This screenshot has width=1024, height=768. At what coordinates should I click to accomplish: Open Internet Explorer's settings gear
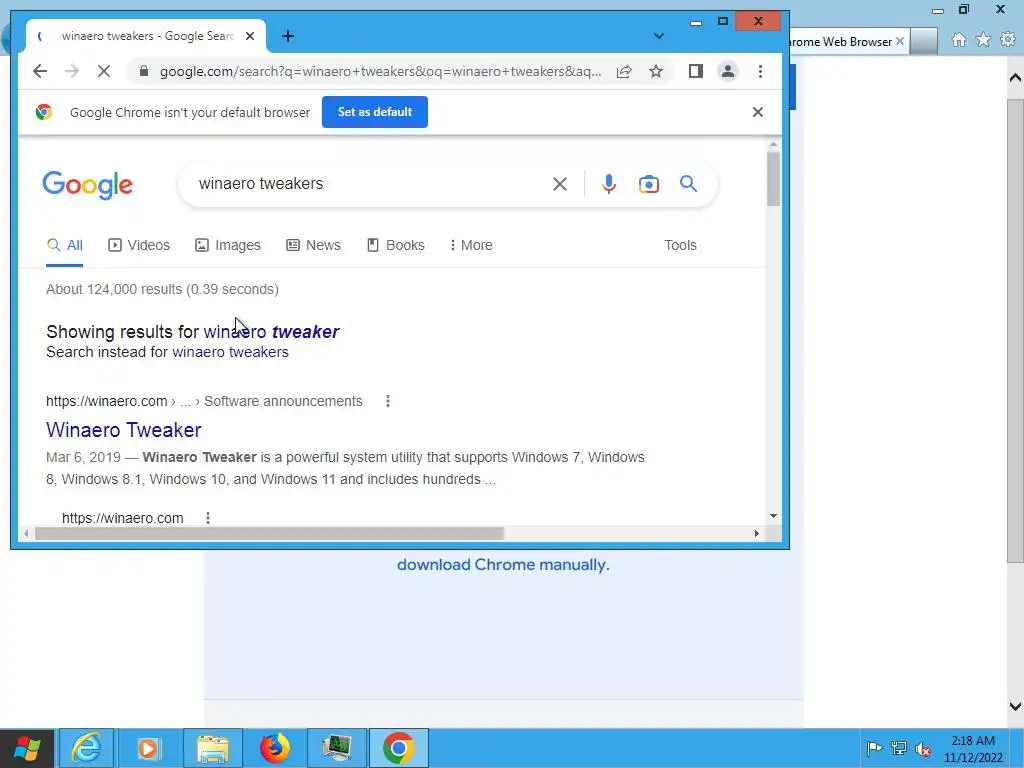(1008, 40)
